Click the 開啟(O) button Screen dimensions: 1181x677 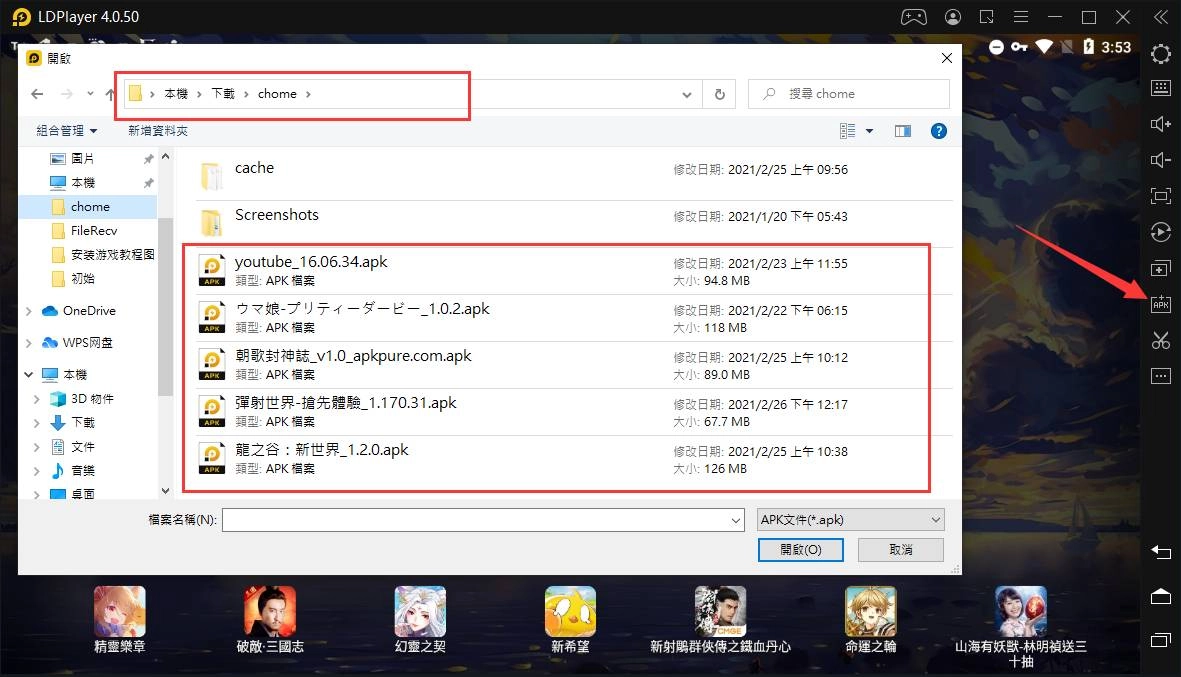(800, 549)
